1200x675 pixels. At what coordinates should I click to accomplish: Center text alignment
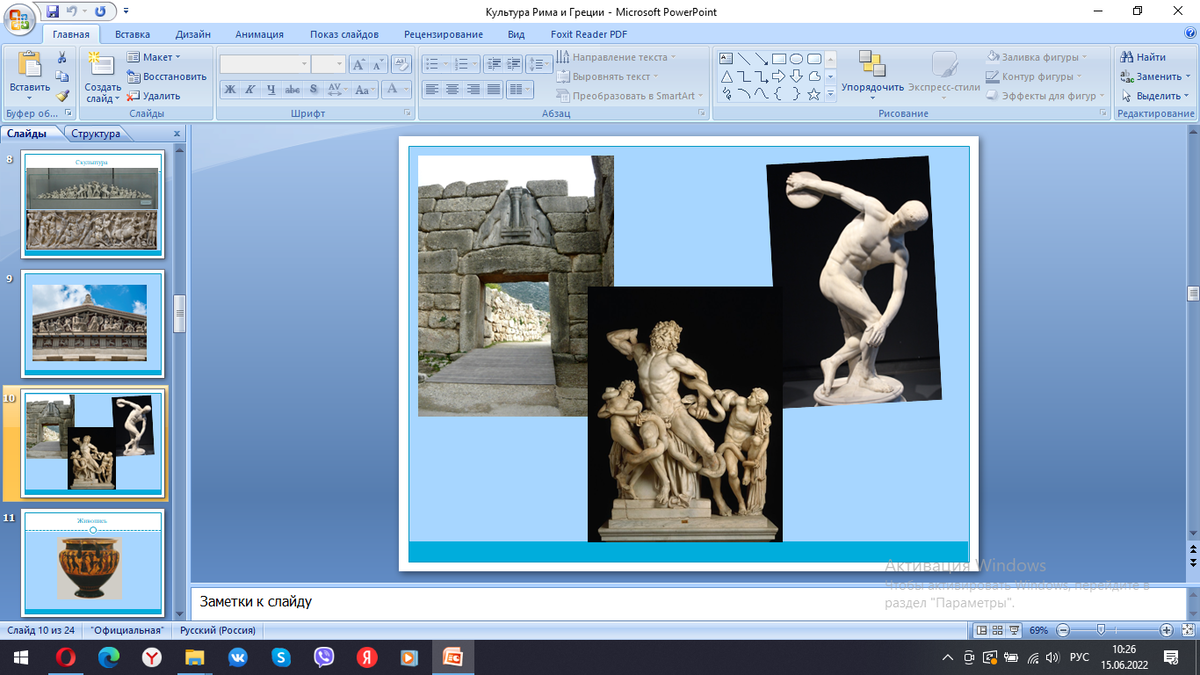(452, 89)
